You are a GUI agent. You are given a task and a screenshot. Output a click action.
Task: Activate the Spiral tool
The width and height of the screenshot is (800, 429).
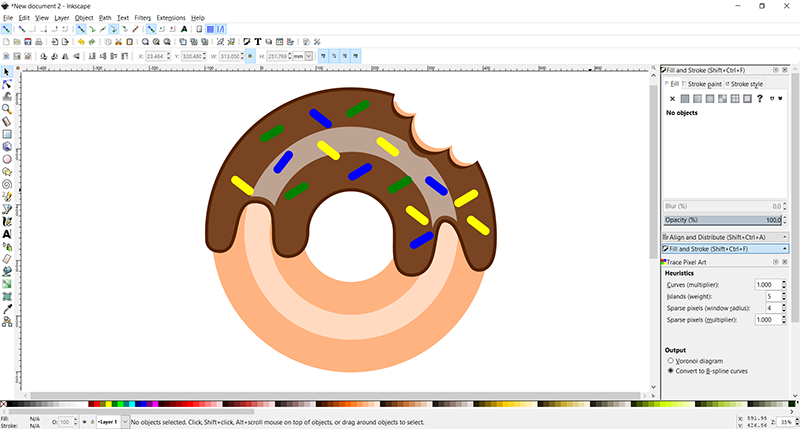point(7,184)
